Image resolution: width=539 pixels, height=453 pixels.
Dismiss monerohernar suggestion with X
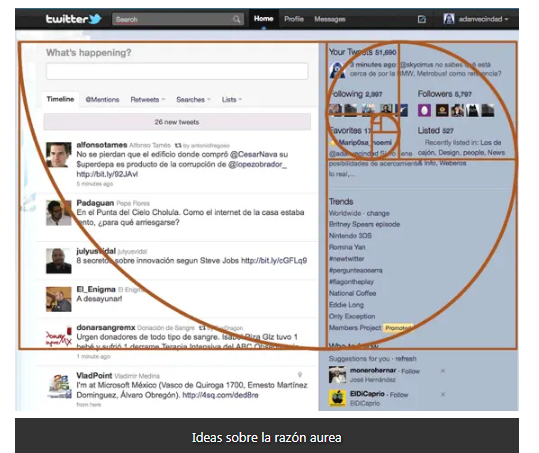coord(443,371)
